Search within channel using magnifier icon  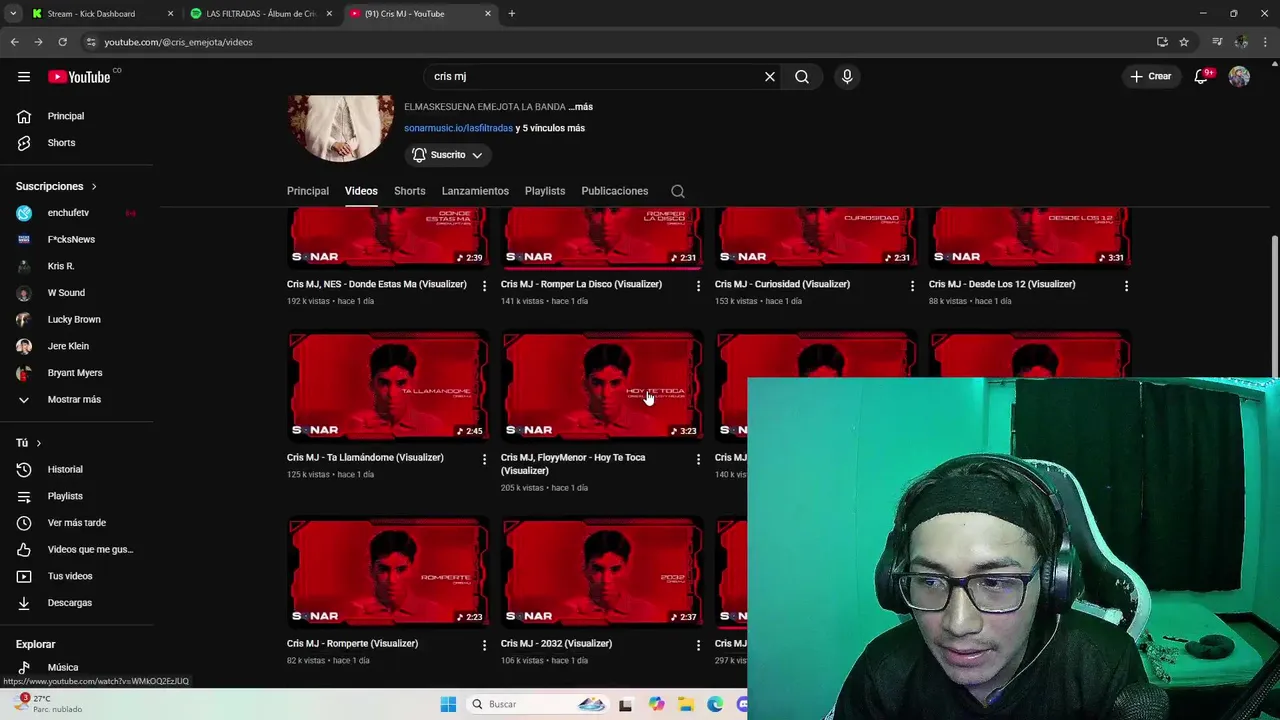678,191
